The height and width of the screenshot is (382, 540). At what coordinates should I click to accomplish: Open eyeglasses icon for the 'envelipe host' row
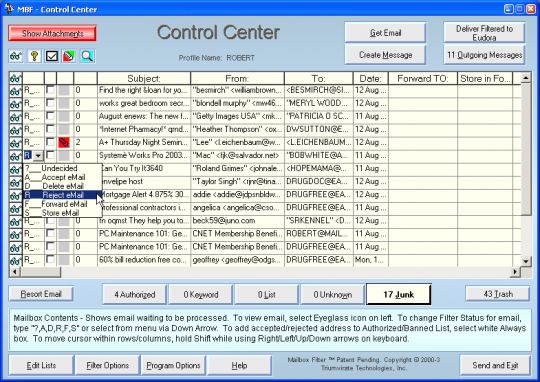tap(16, 183)
